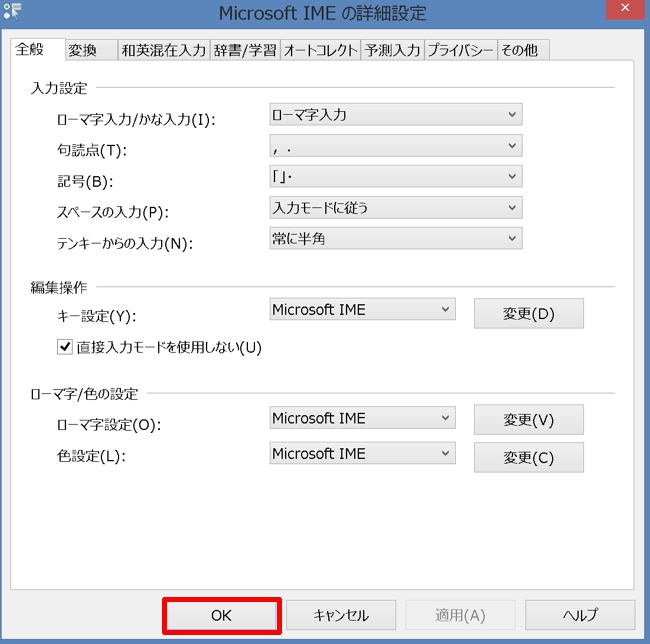Open the 和英混在入力 tab
This screenshot has height=644, width=650.
(164, 51)
